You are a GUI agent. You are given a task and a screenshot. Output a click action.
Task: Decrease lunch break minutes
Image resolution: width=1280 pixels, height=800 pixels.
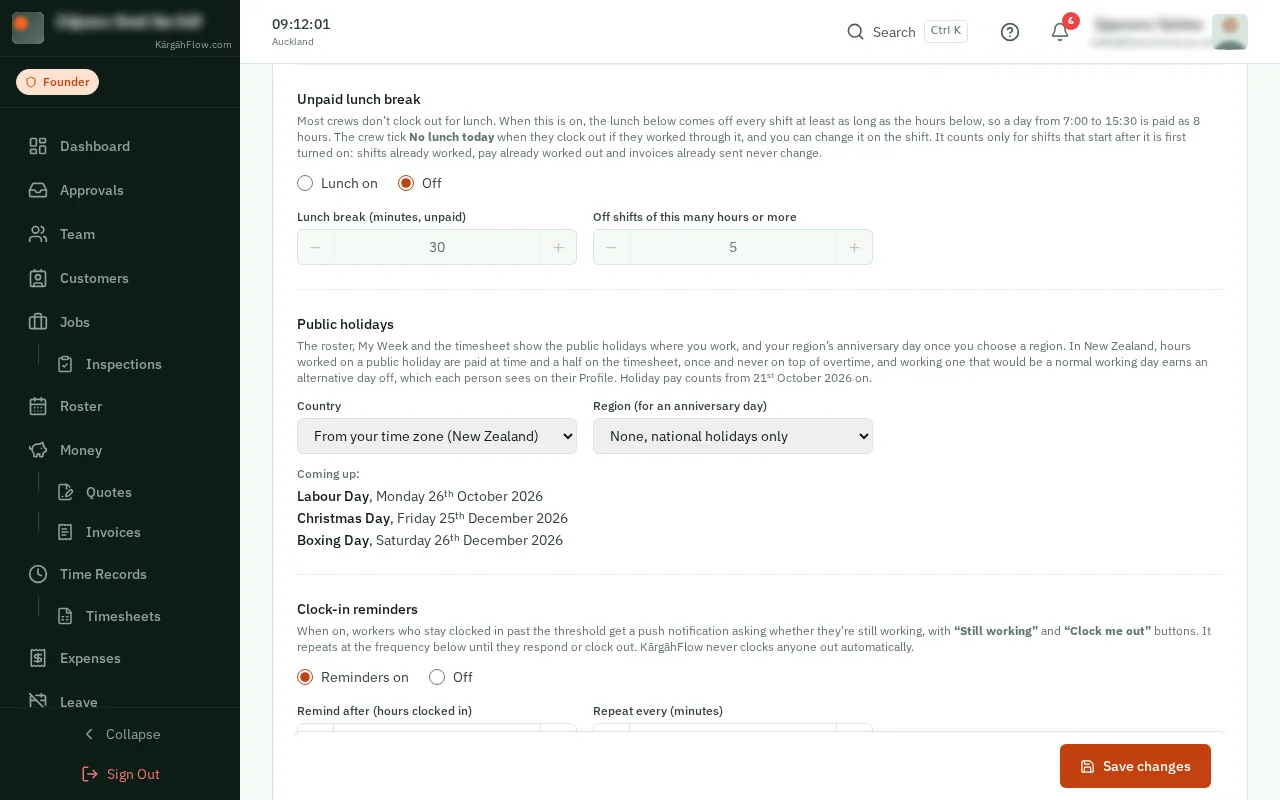coord(316,247)
